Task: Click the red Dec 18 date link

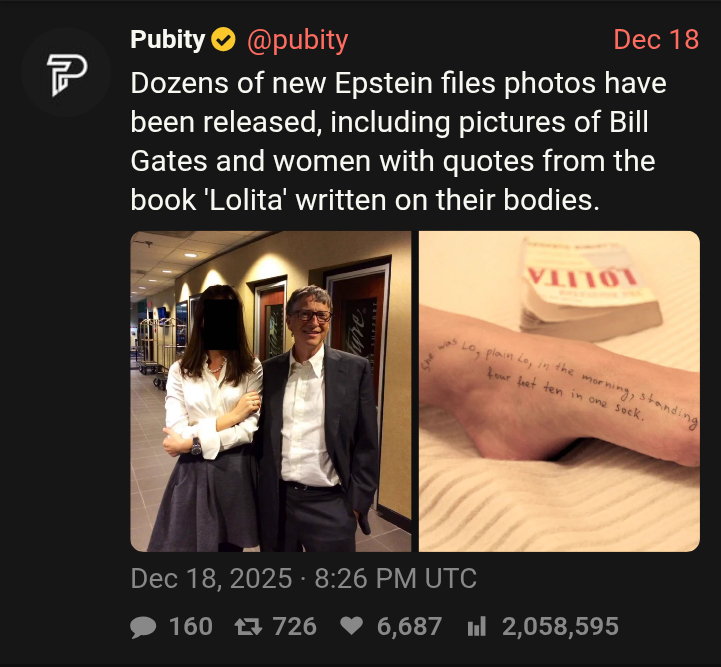Action: click(x=656, y=40)
